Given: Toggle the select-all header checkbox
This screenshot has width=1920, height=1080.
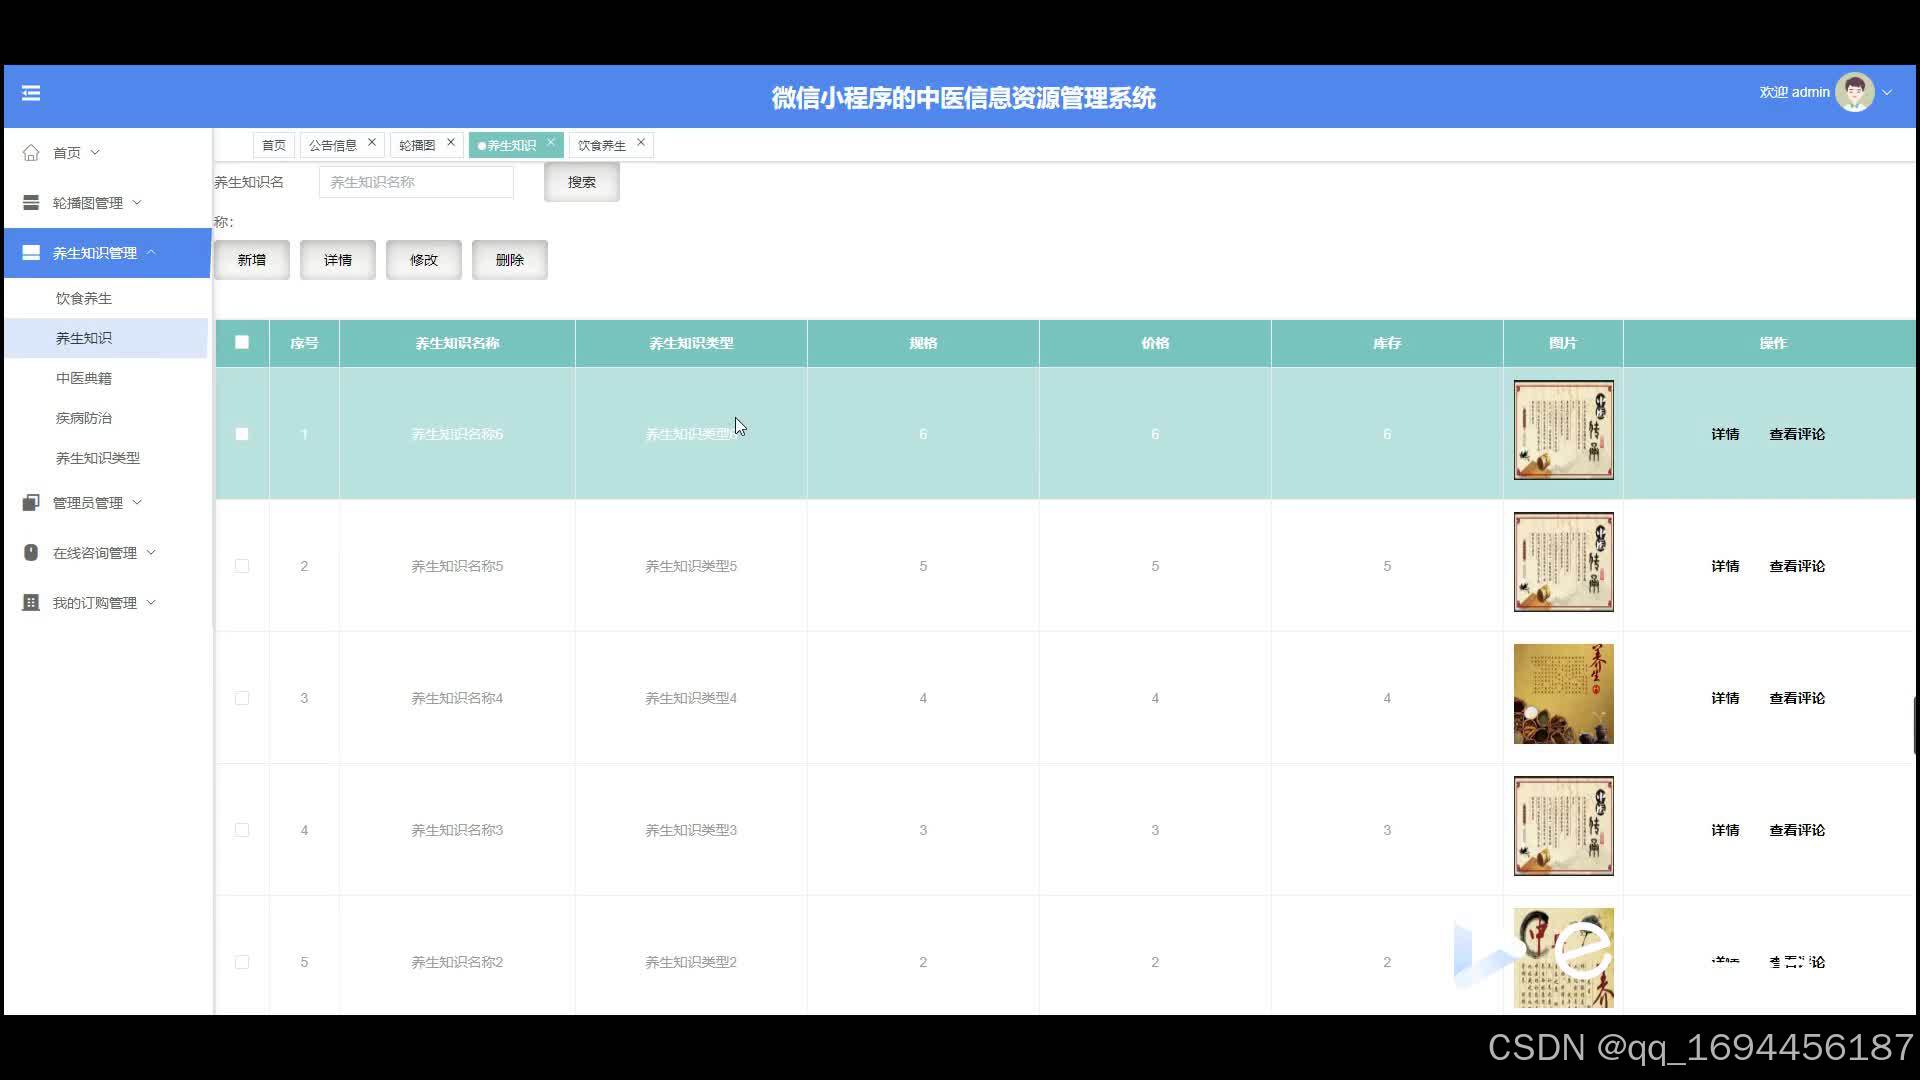Looking at the screenshot, I should 242,343.
